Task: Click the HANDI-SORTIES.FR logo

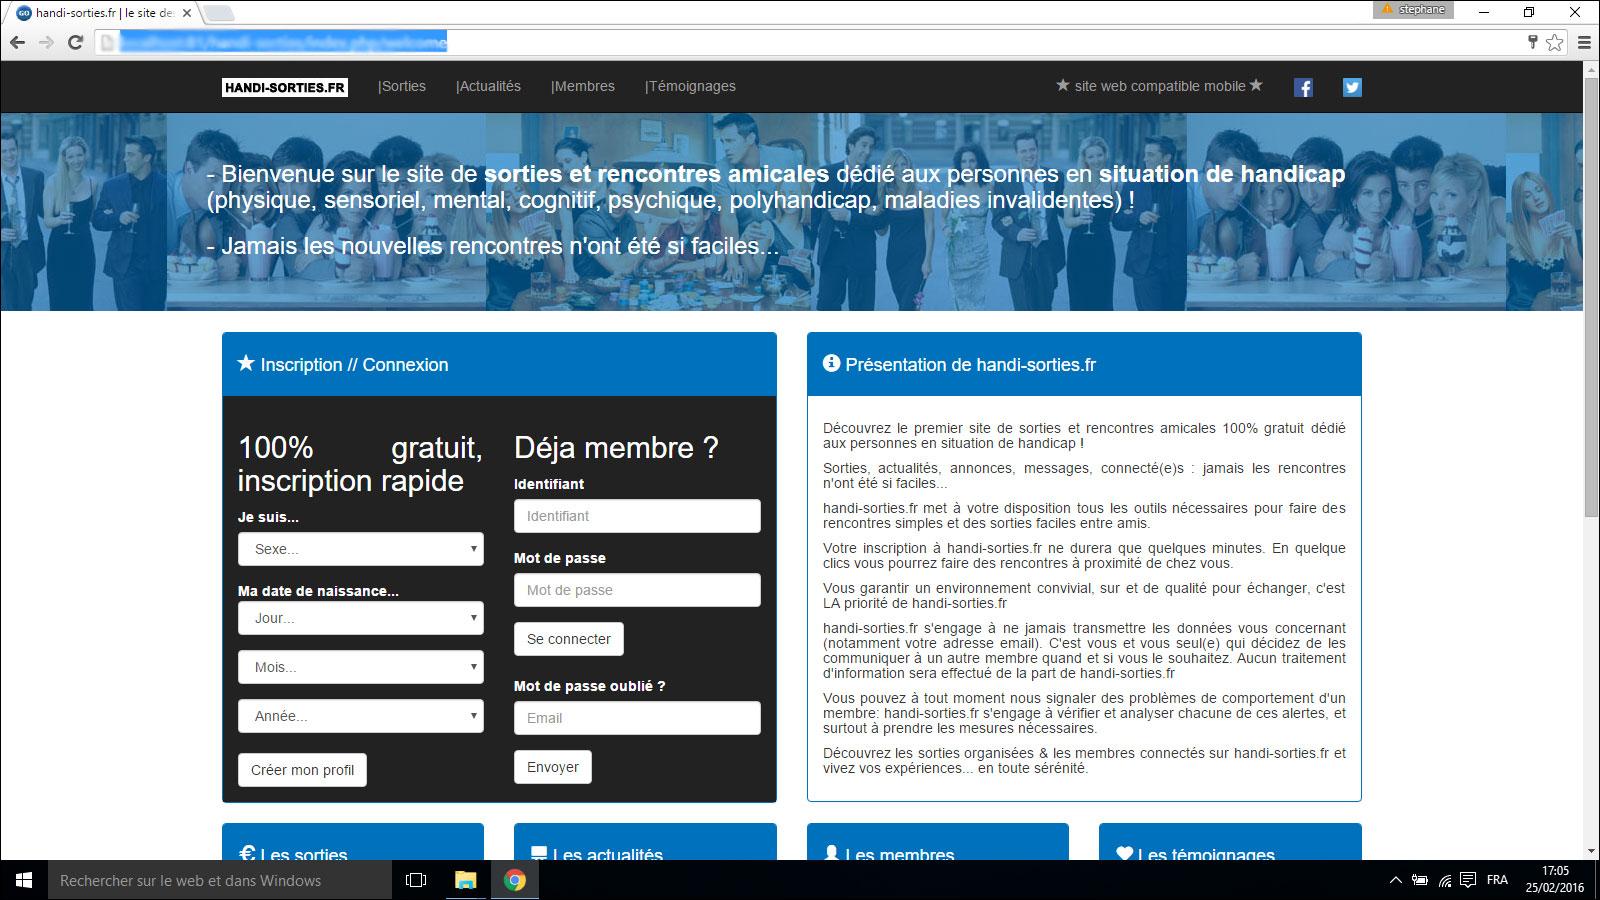Action: click(x=285, y=87)
